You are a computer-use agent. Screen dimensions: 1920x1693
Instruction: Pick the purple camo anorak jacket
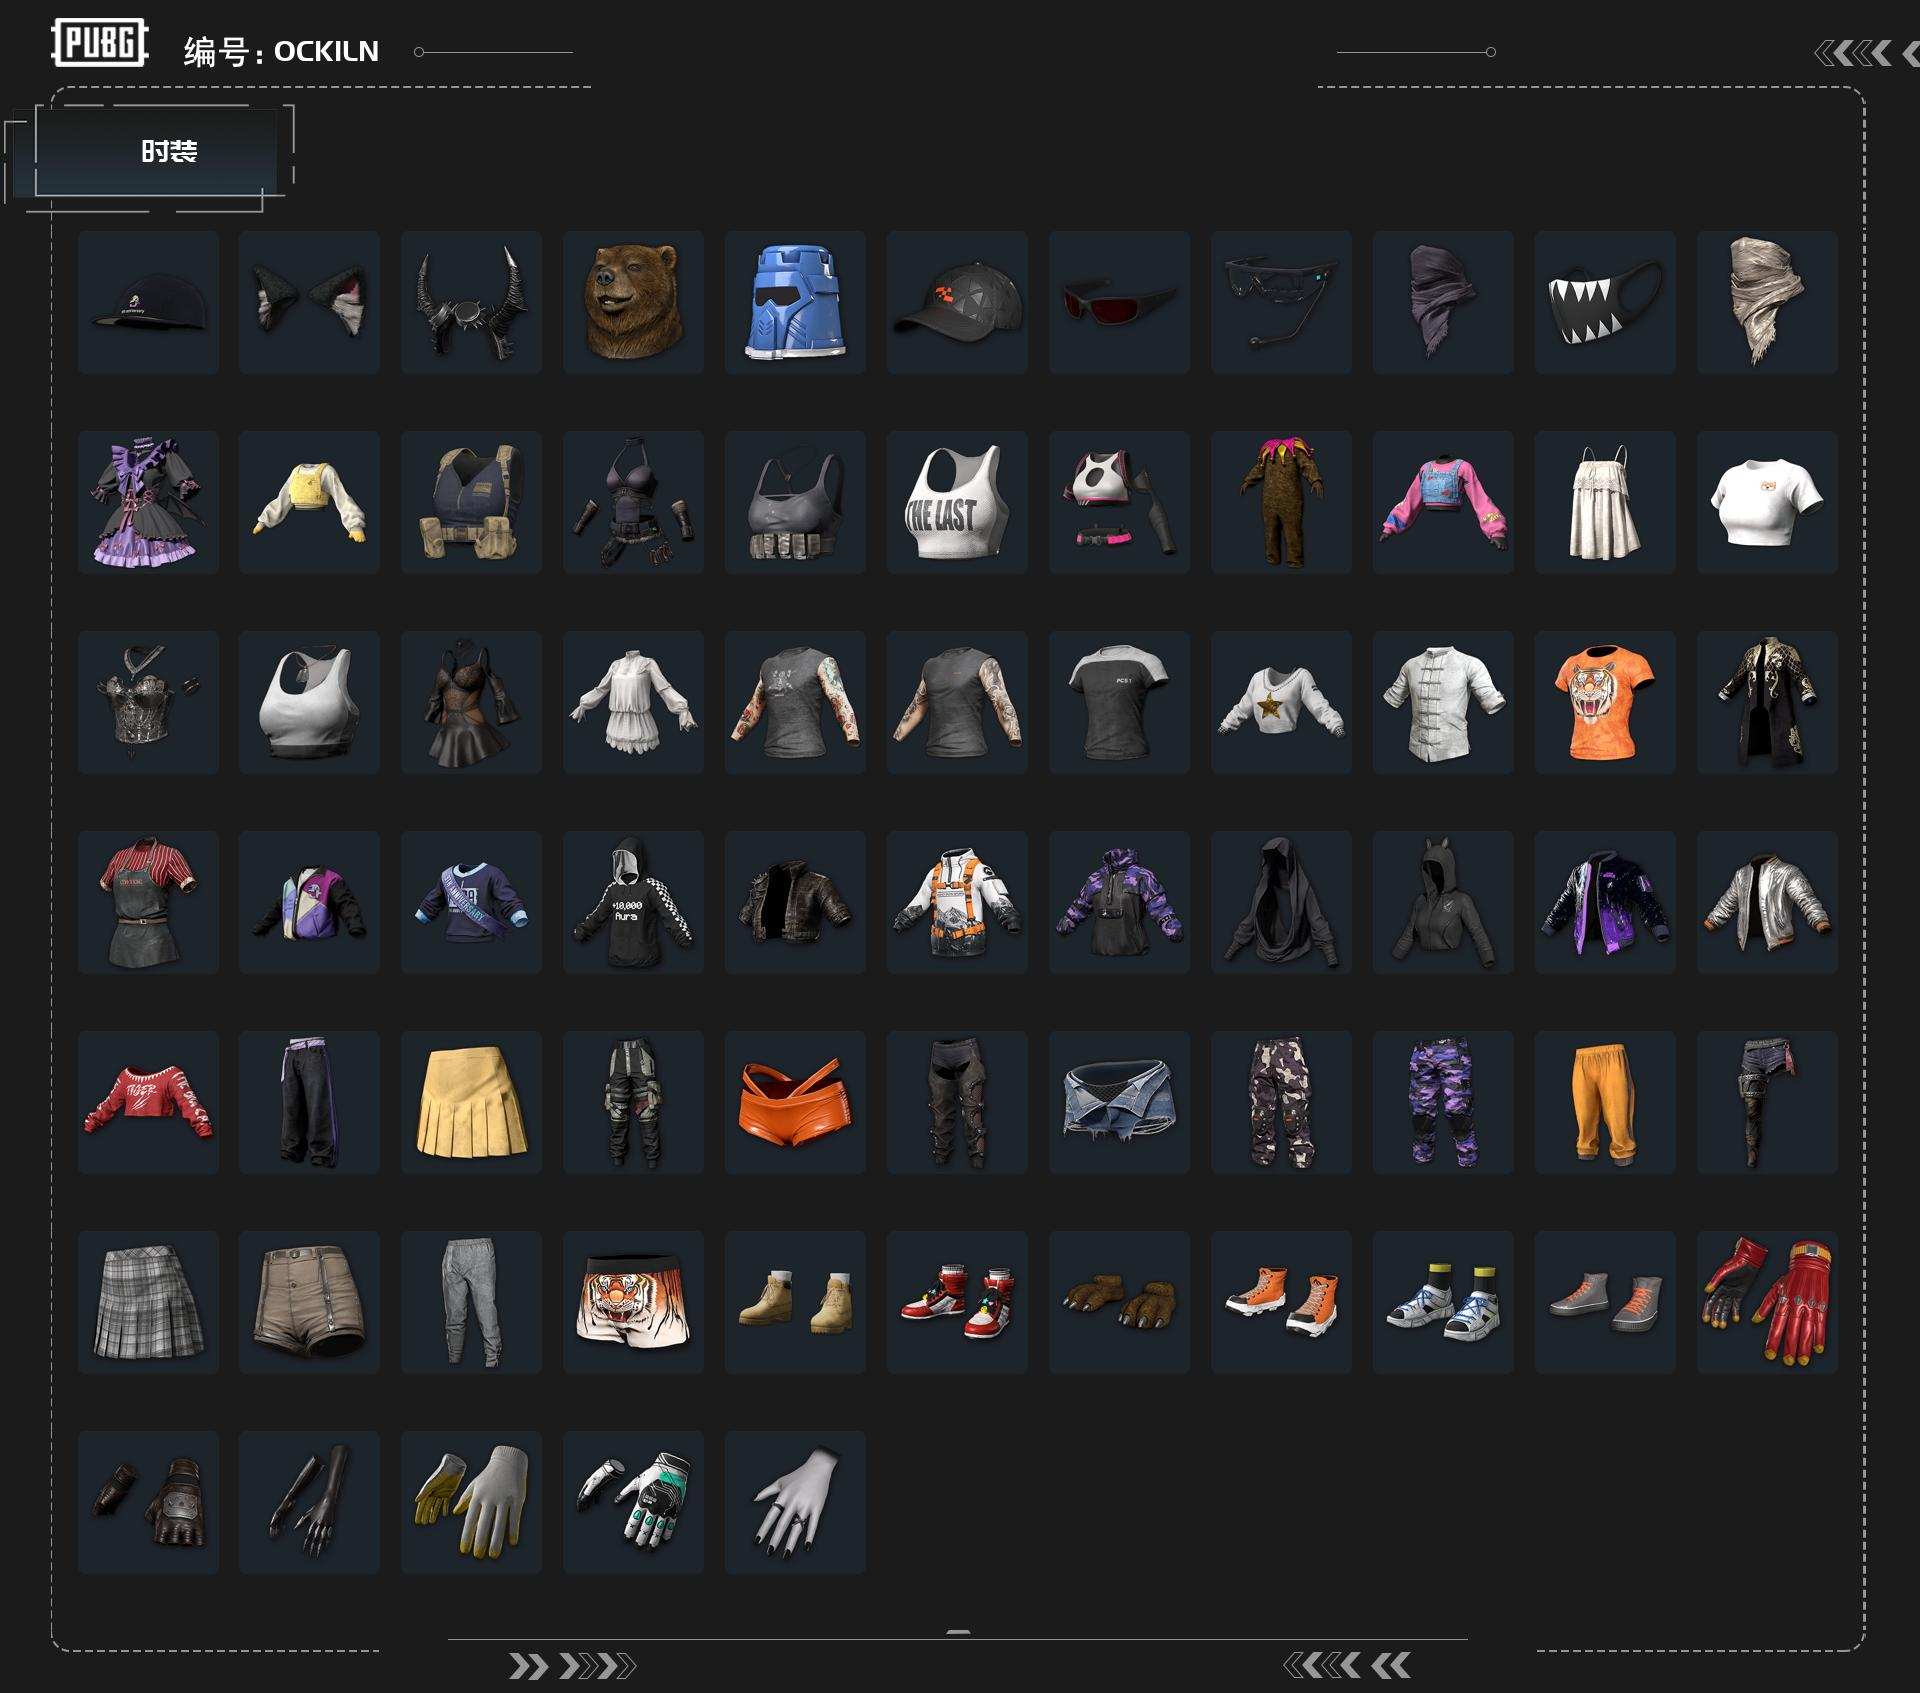tap(1119, 902)
